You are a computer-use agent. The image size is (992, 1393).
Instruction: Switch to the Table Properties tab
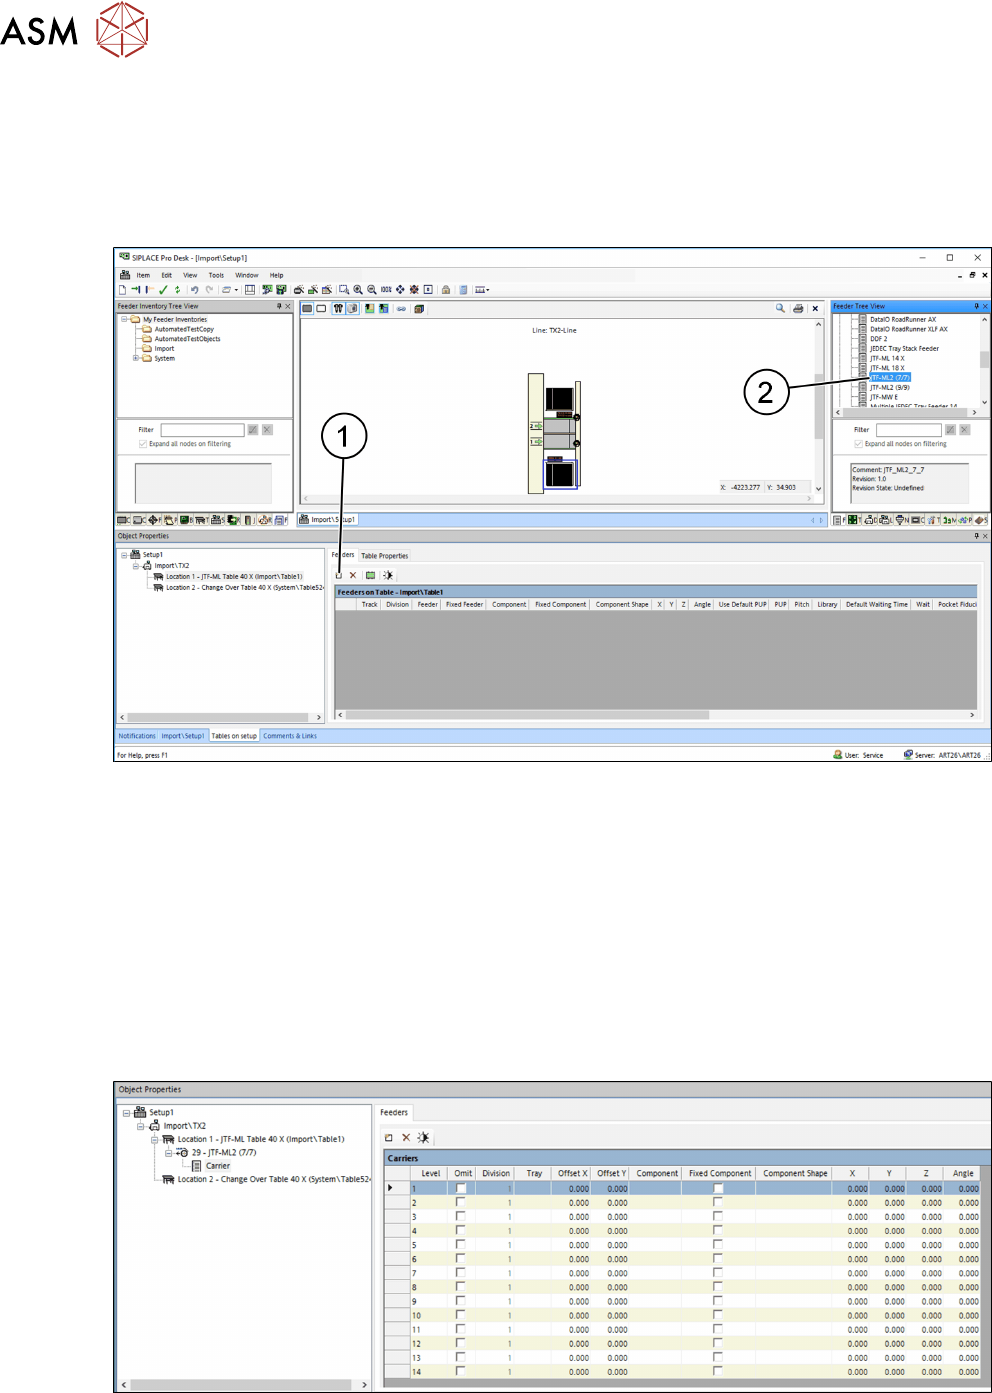pyautogui.click(x=384, y=556)
